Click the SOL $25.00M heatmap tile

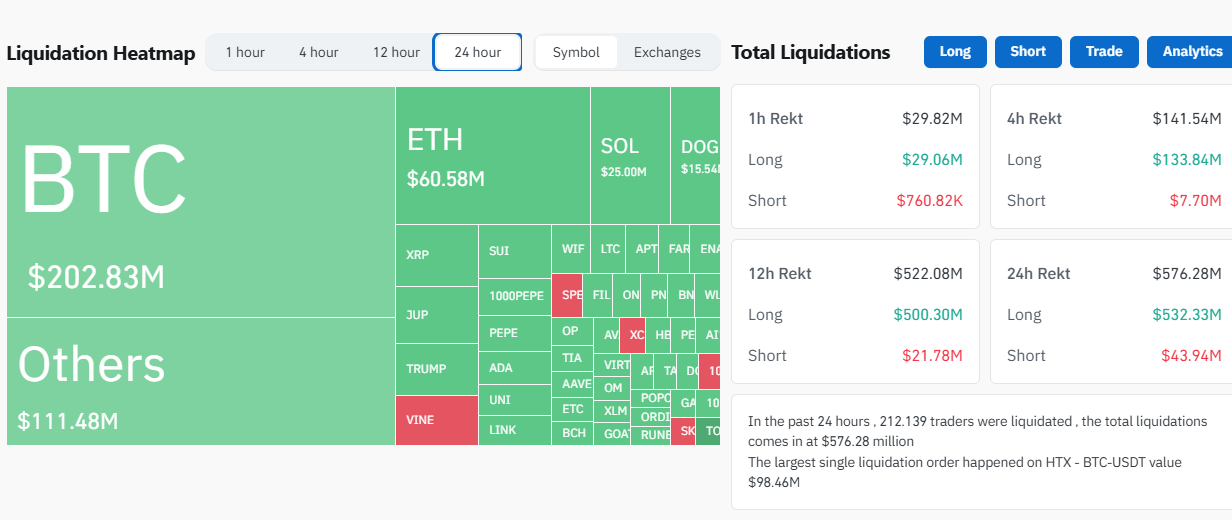pyautogui.click(x=629, y=156)
